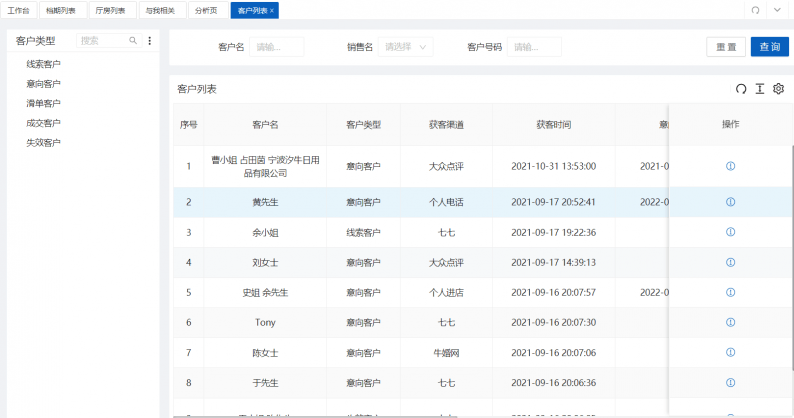
Task: Select 意向客户 in the customer type tree
Action: 44,84
